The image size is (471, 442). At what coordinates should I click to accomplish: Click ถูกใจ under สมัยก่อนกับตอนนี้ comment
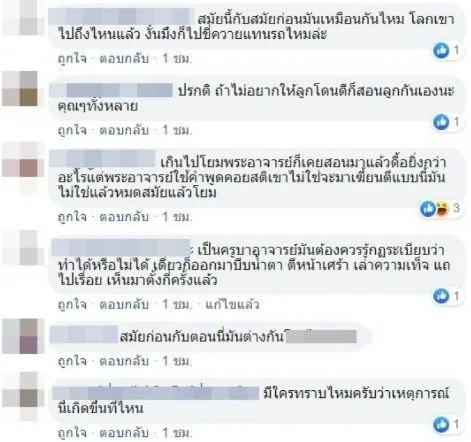pos(72,361)
